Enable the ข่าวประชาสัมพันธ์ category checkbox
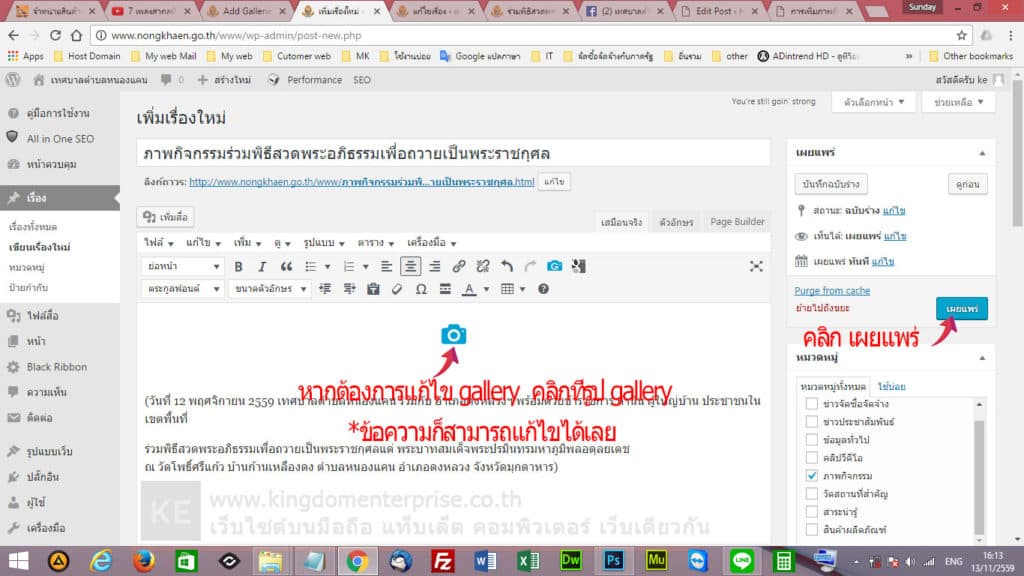The height and width of the screenshot is (576, 1024). (812, 422)
